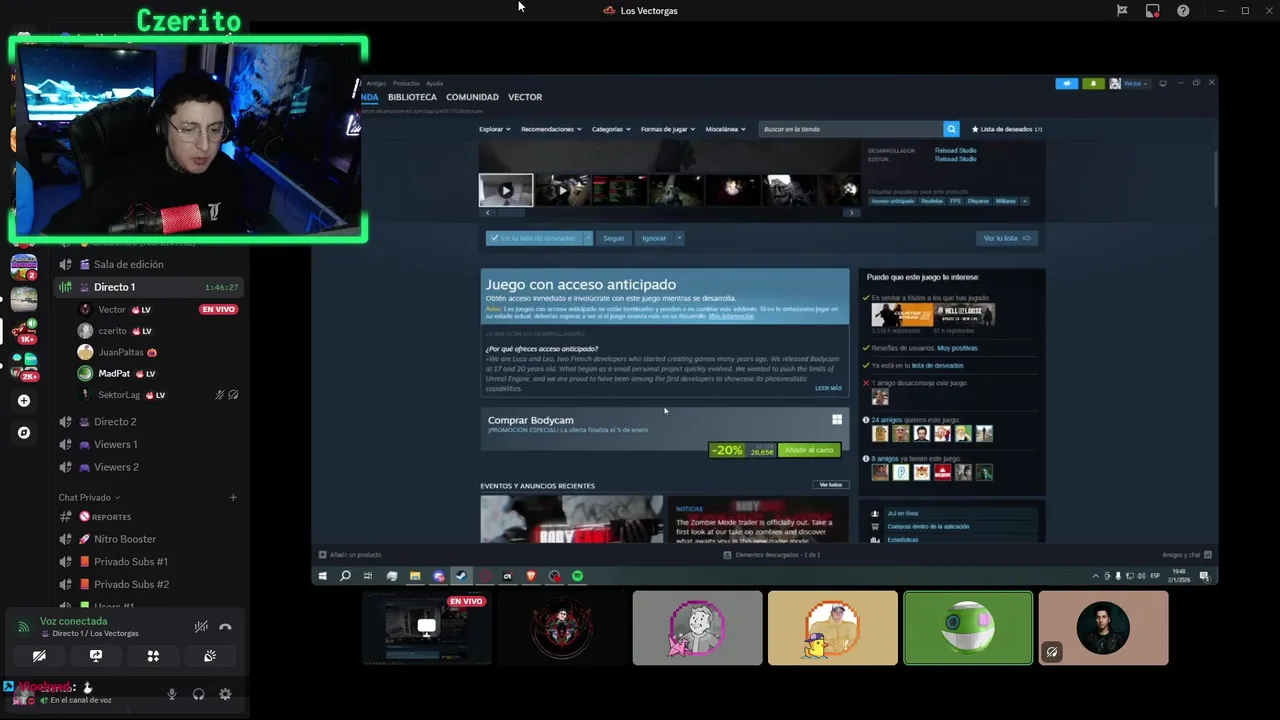Click the Steam store search magnifier button
Image resolution: width=1280 pixels, height=720 pixels.
tap(951, 129)
